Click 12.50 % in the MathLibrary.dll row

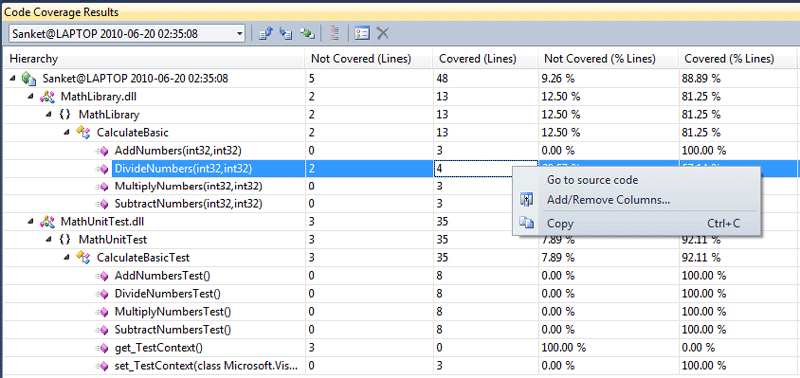point(562,96)
